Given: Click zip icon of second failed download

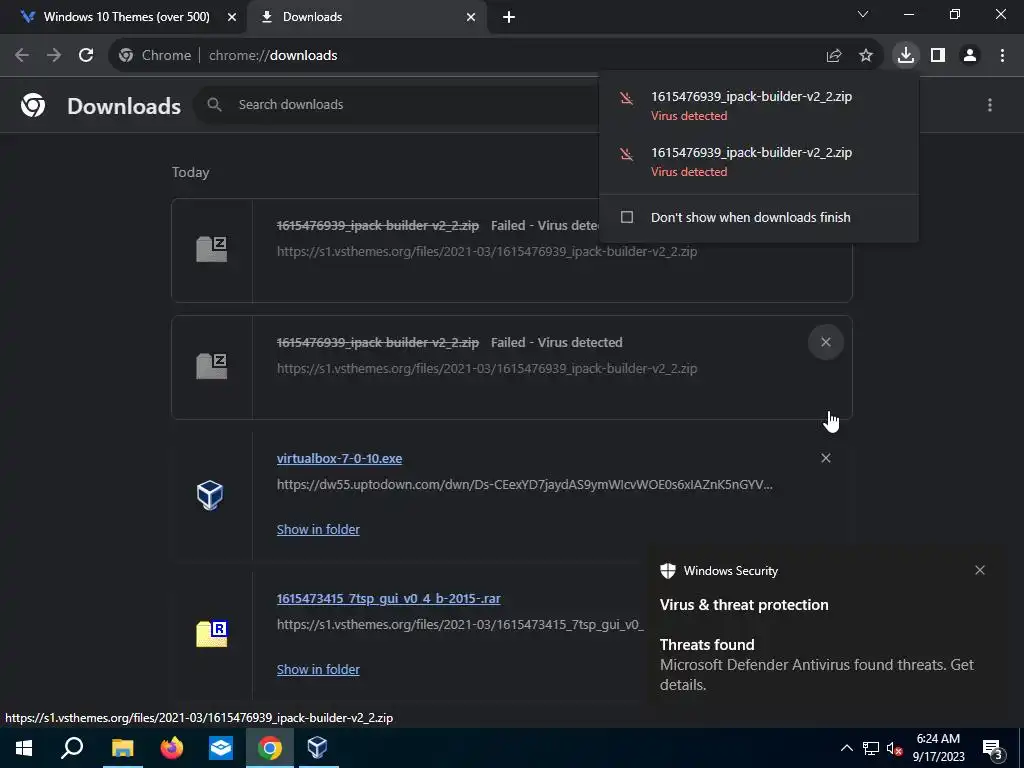Looking at the screenshot, I should [212, 366].
